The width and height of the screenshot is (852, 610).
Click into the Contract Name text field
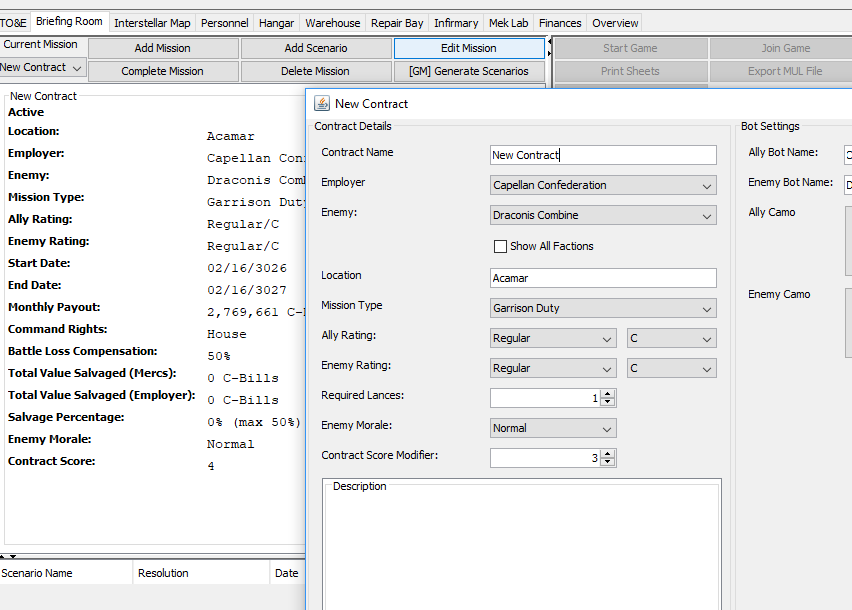(x=603, y=155)
